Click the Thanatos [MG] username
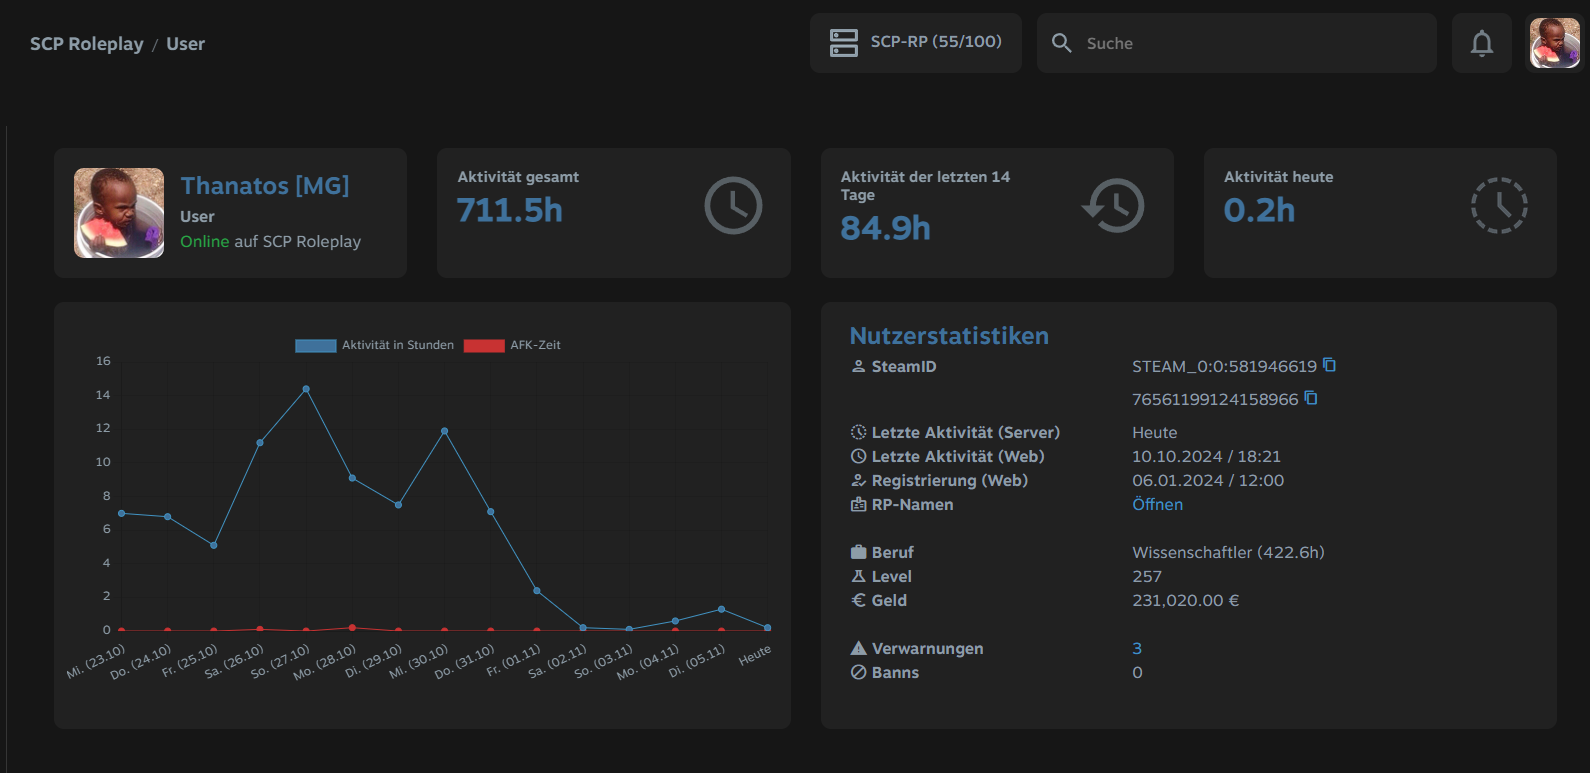This screenshot has height=773, width=1590. click(x=265, y=186)
